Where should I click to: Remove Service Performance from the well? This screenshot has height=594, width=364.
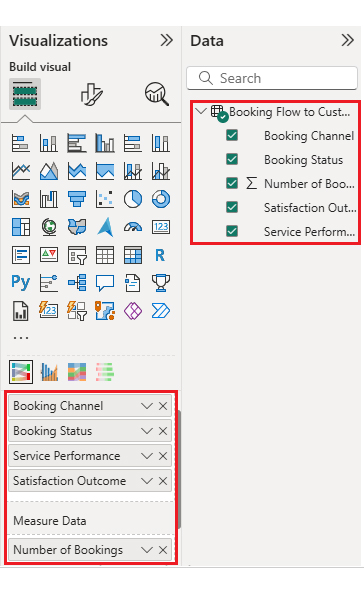pos(163,456)
